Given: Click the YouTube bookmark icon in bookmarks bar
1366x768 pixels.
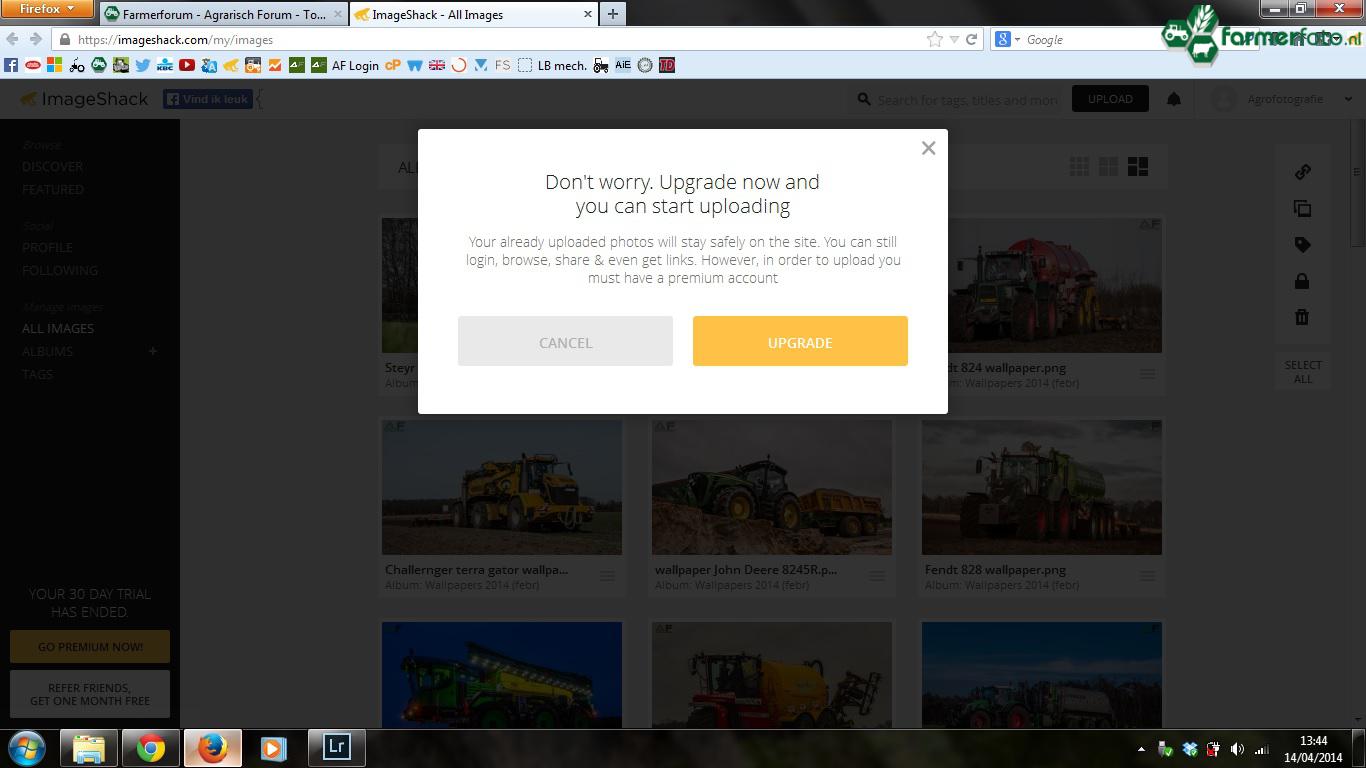Looking at the screenshot, I should pos(187,65).
